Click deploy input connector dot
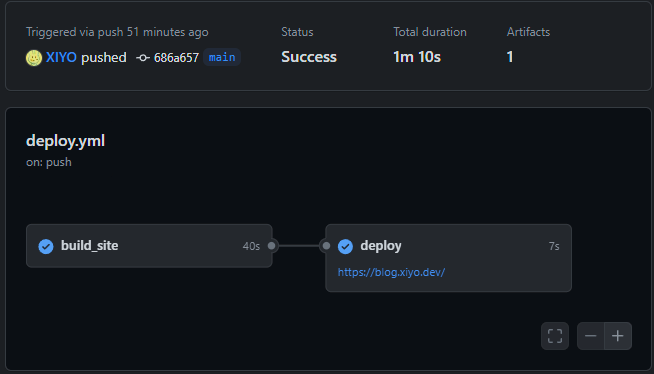This screenshot has width=654, height=374. 326,246
